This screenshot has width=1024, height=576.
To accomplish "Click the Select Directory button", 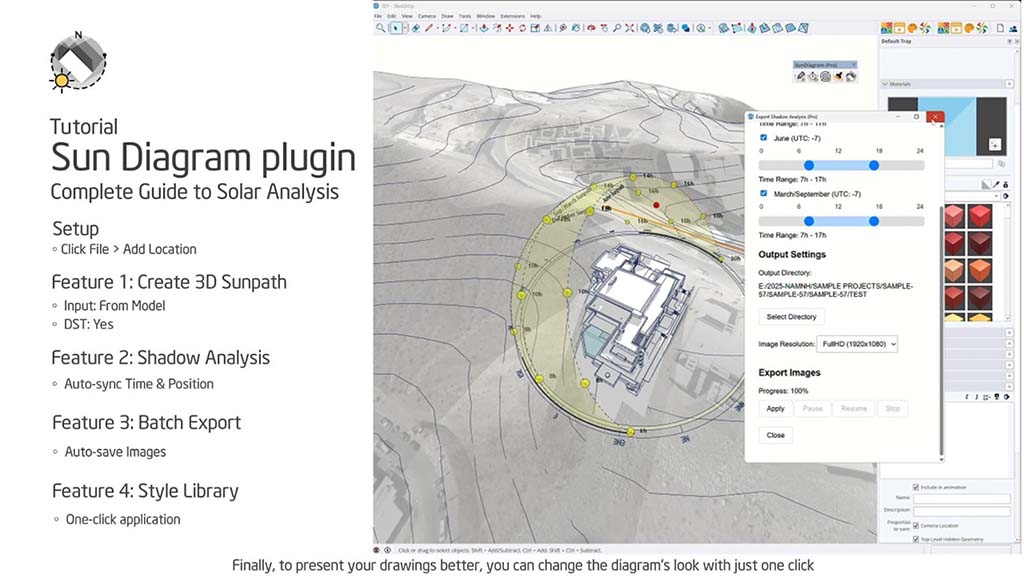I will (791, 316).
